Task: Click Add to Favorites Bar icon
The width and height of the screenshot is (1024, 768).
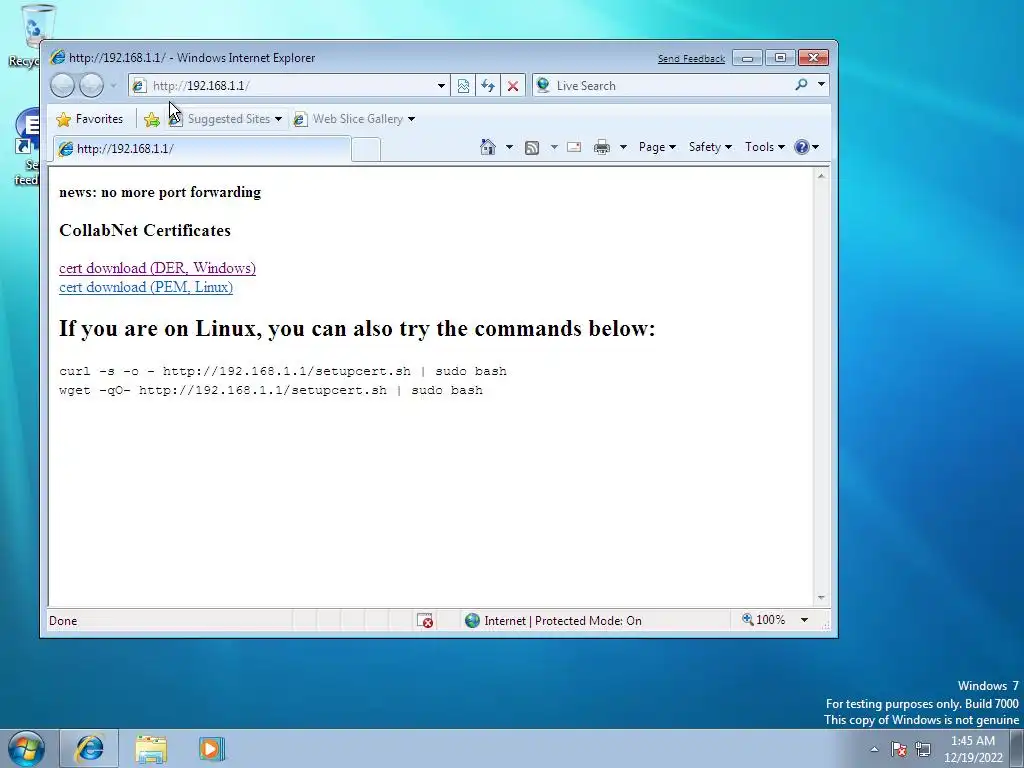Action: point(152,119)
